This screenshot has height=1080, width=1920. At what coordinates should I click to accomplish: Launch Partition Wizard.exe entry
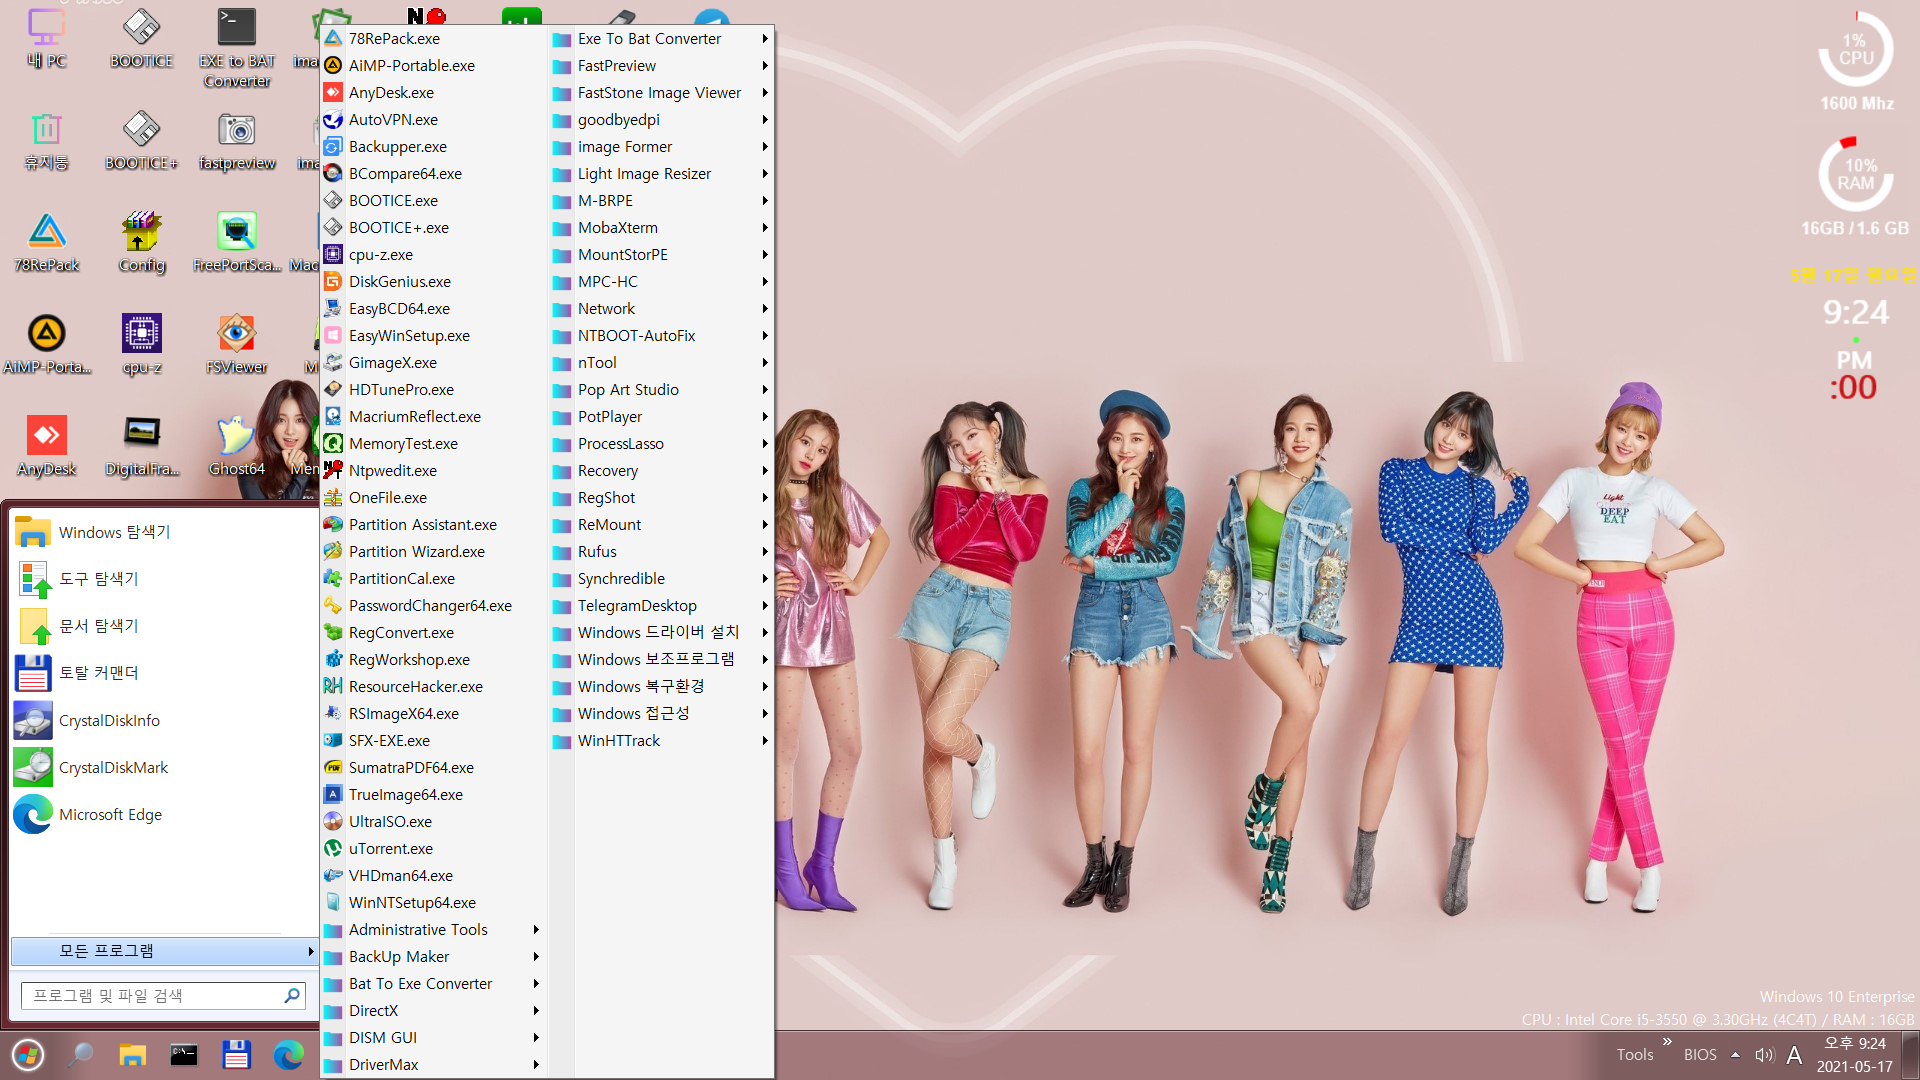tap(434, 551)
